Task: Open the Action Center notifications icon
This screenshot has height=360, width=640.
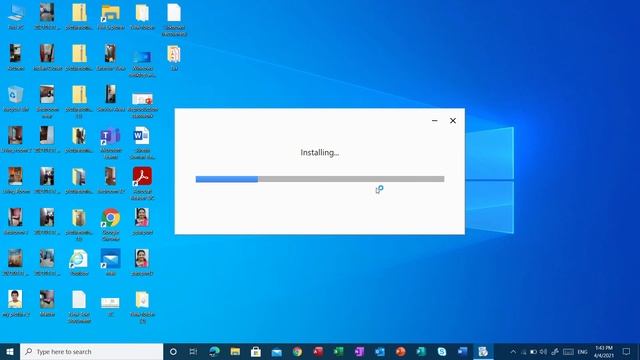Action: click(627, 351)
